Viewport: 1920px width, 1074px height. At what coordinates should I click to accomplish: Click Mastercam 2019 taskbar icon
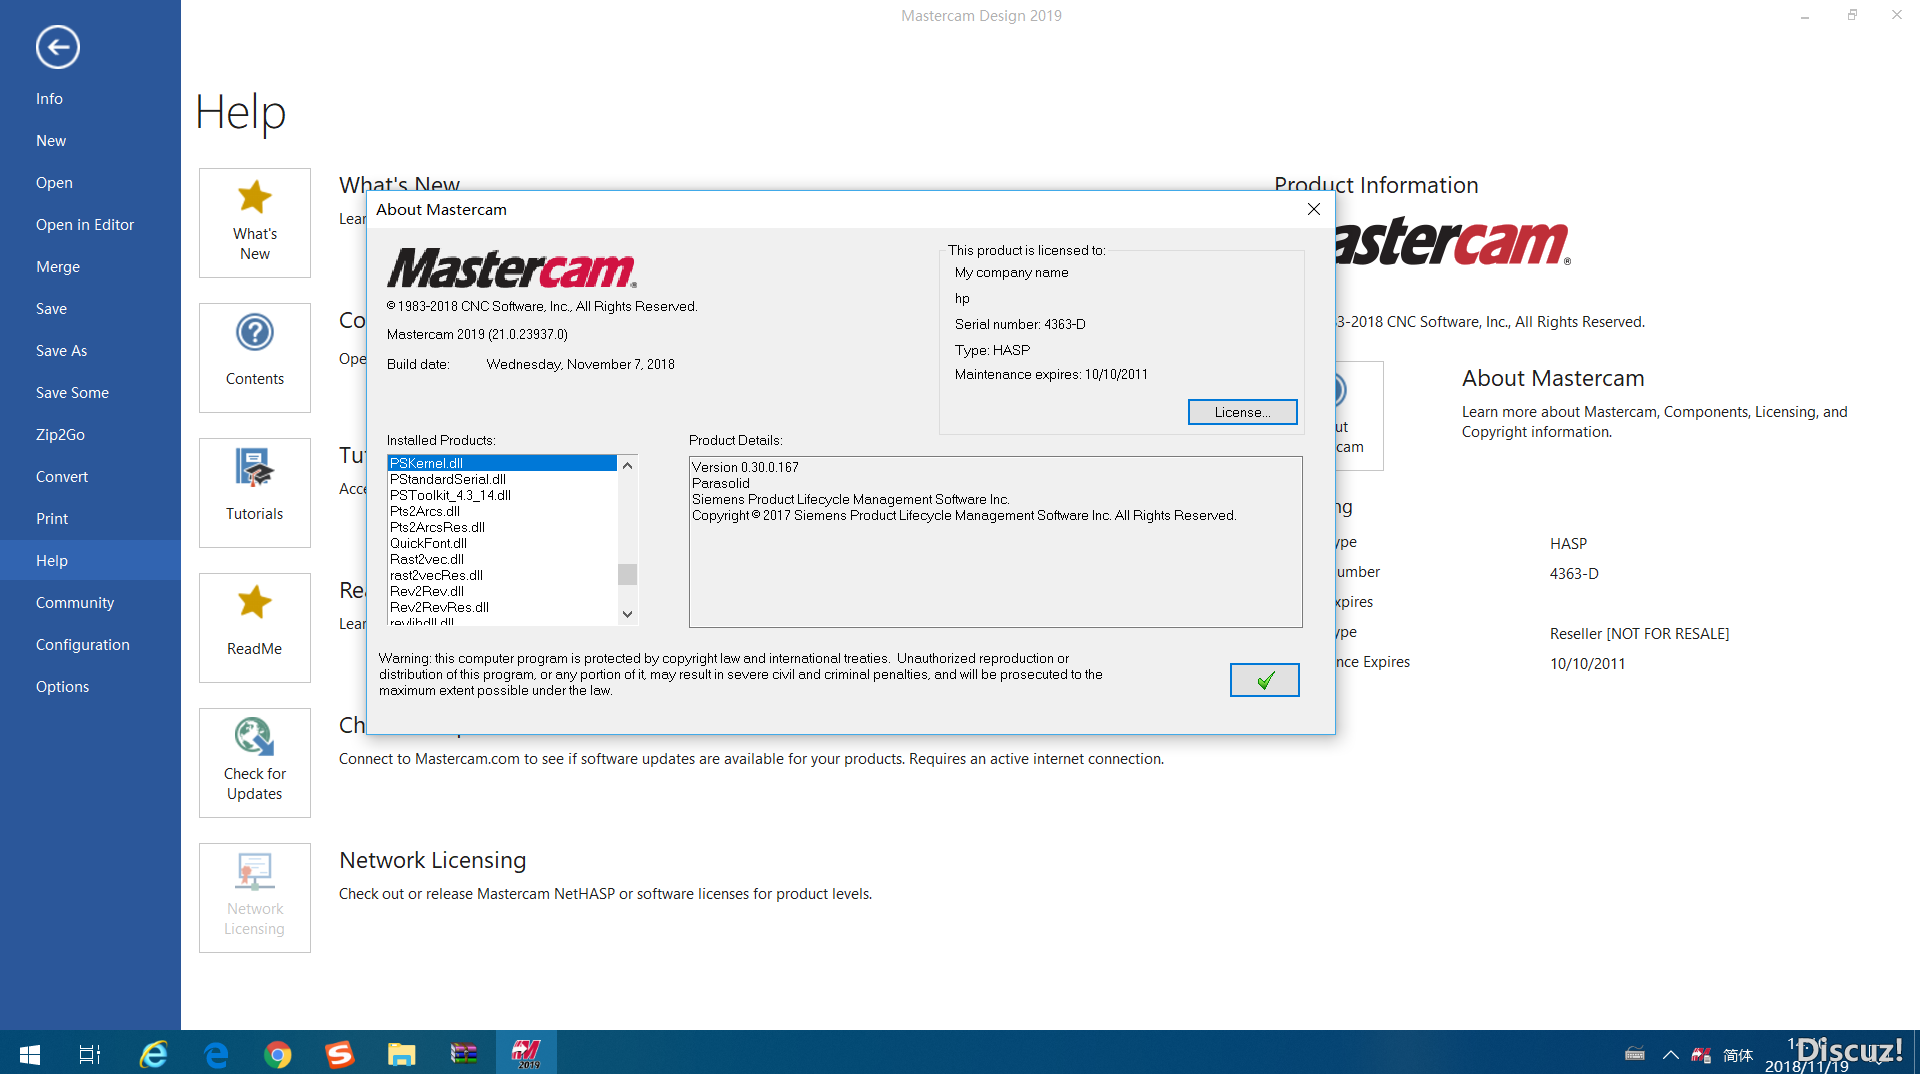(x=526, y=1054)
